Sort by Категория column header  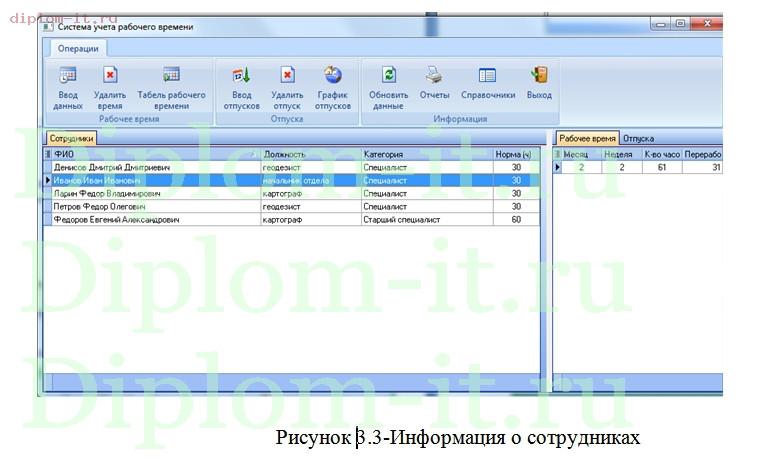click(x=427, y=154)
